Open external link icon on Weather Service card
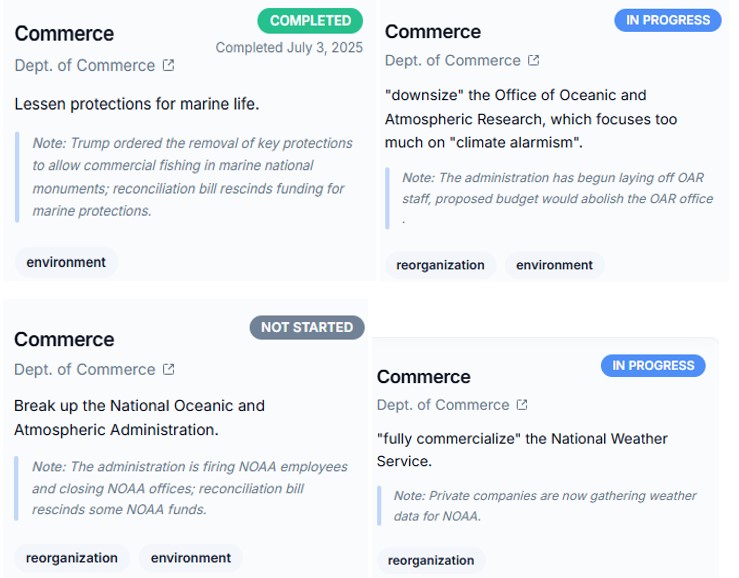Image resolution: width=739 pixels, height=578 pixels. 521,405
